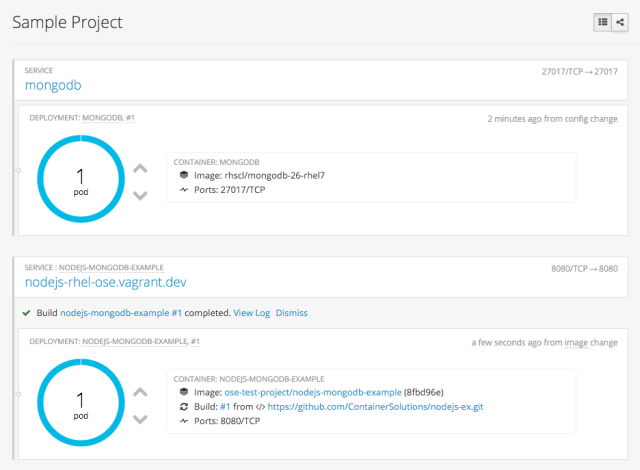Switch to the topology view share icon
The height and width of the screenshot is (470, 640).
(620, 22)
